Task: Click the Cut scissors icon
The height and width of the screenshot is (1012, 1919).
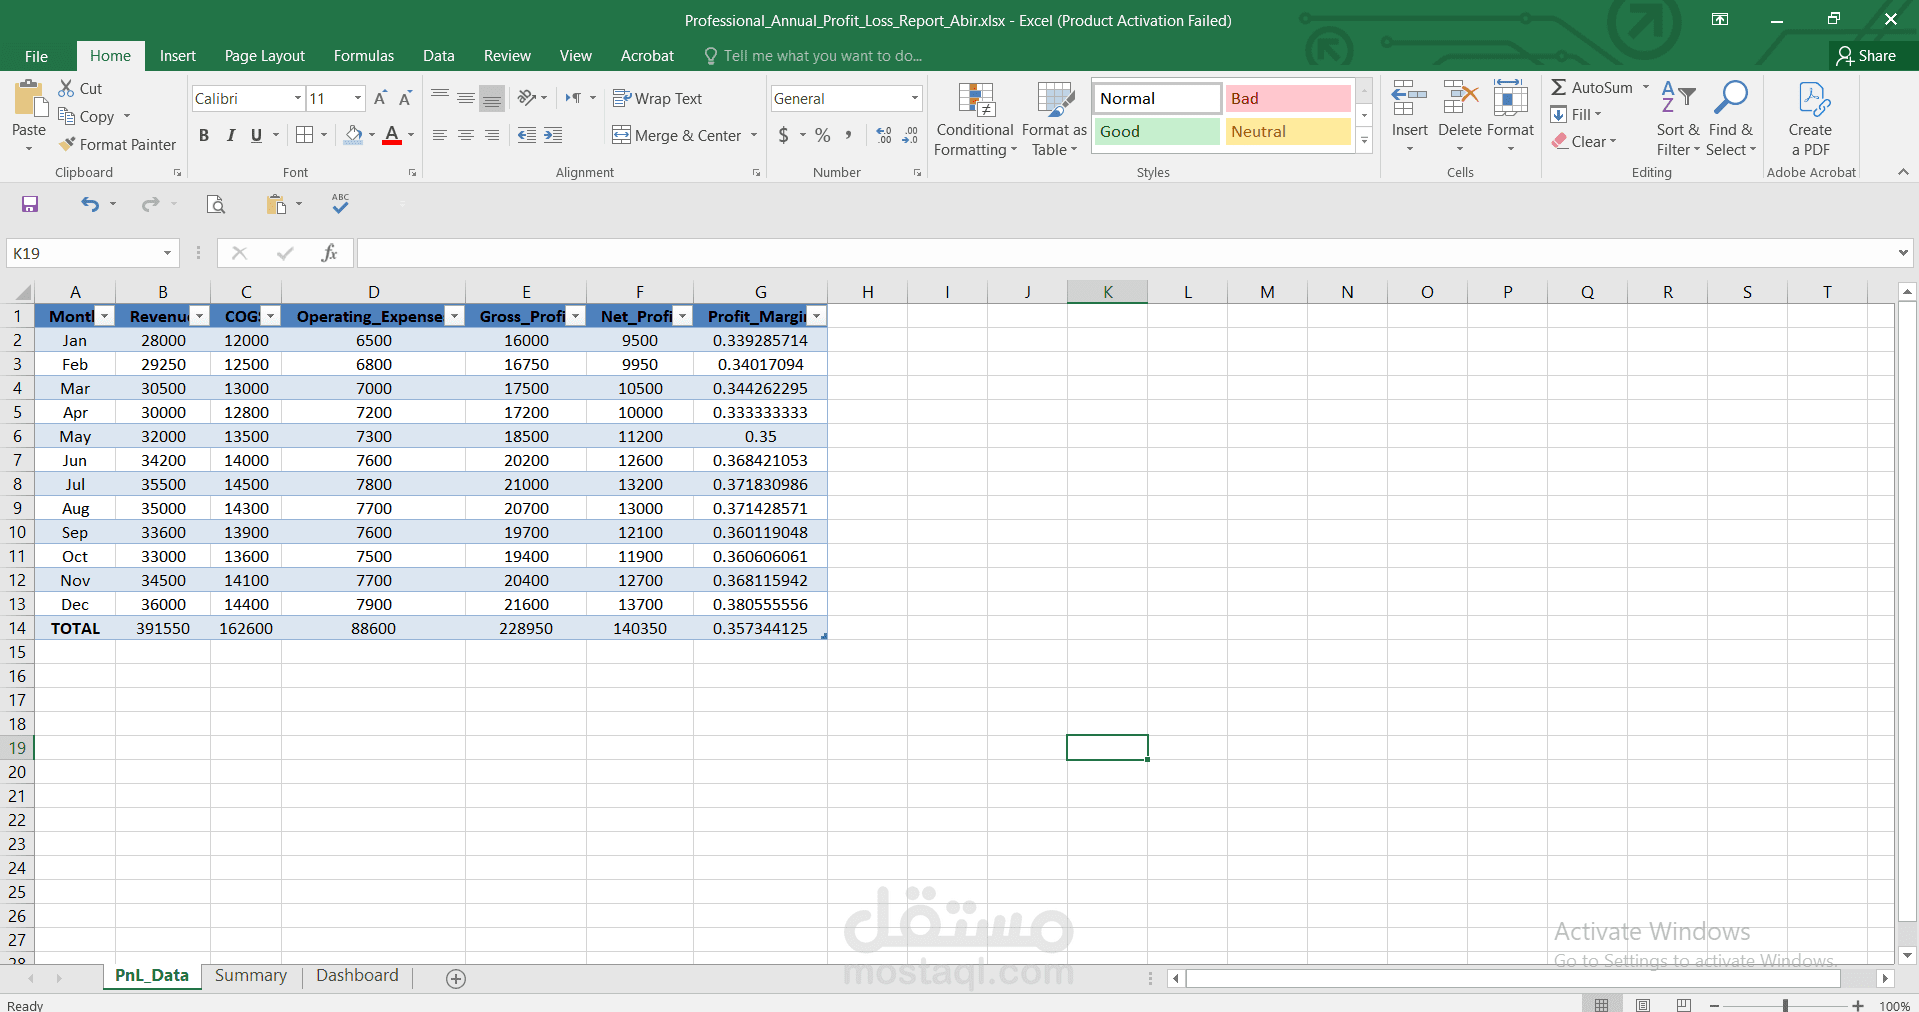Action: (x=66, y=88)
